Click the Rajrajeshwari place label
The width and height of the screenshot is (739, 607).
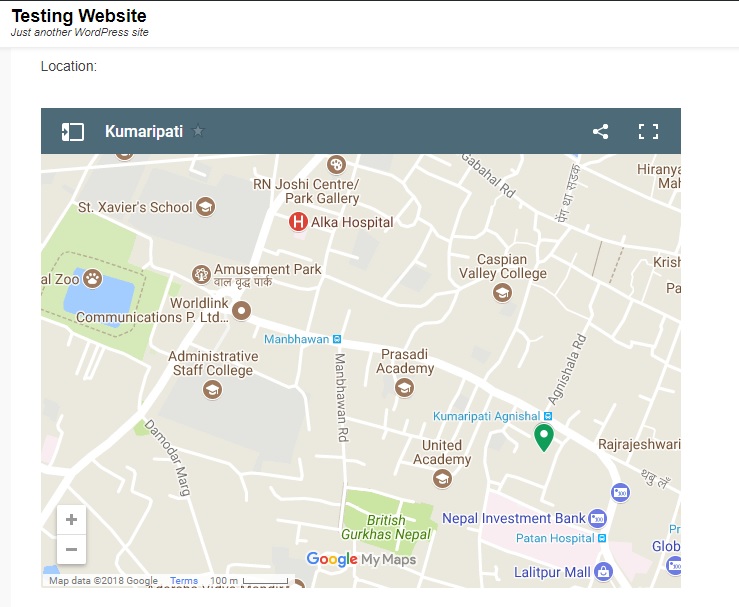(639, 444)
